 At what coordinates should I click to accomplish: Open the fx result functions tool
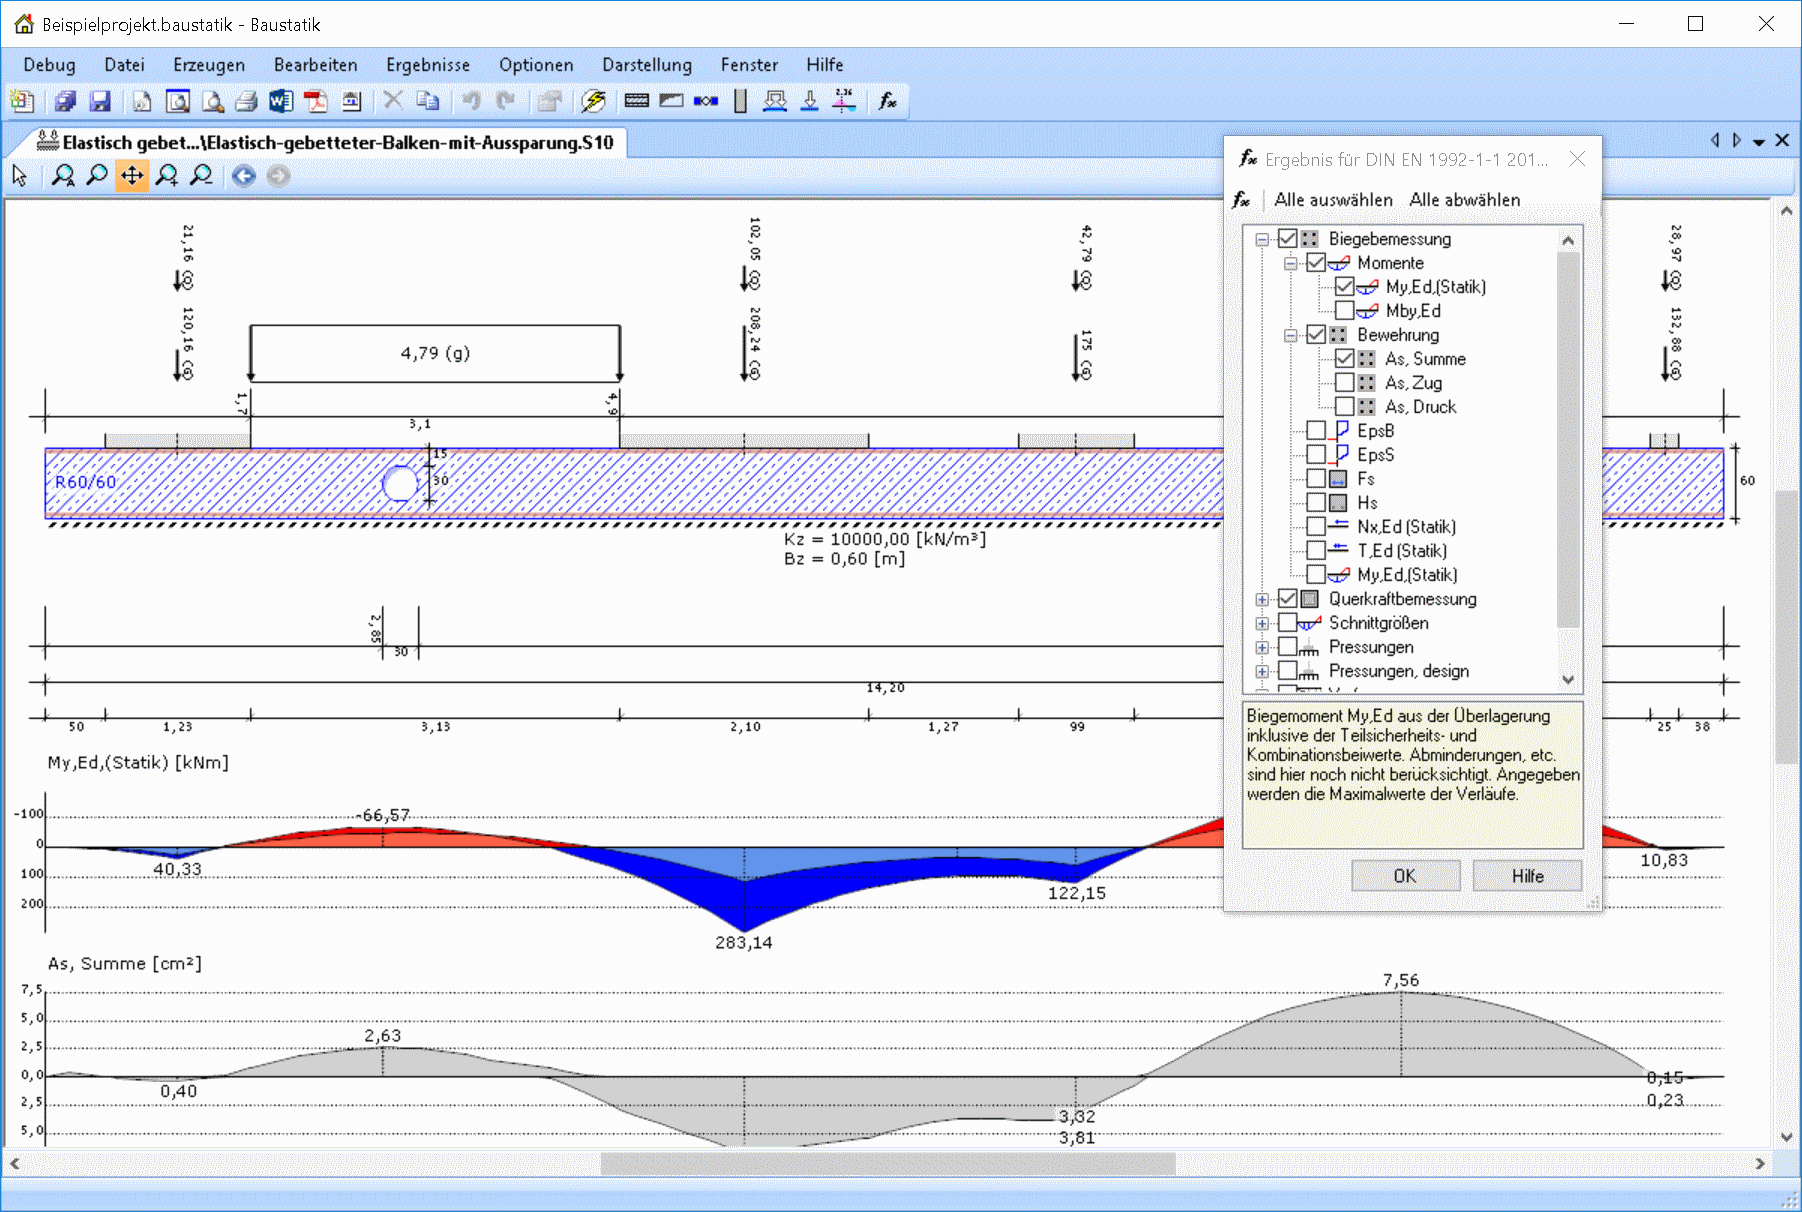(x=886, y=101)
